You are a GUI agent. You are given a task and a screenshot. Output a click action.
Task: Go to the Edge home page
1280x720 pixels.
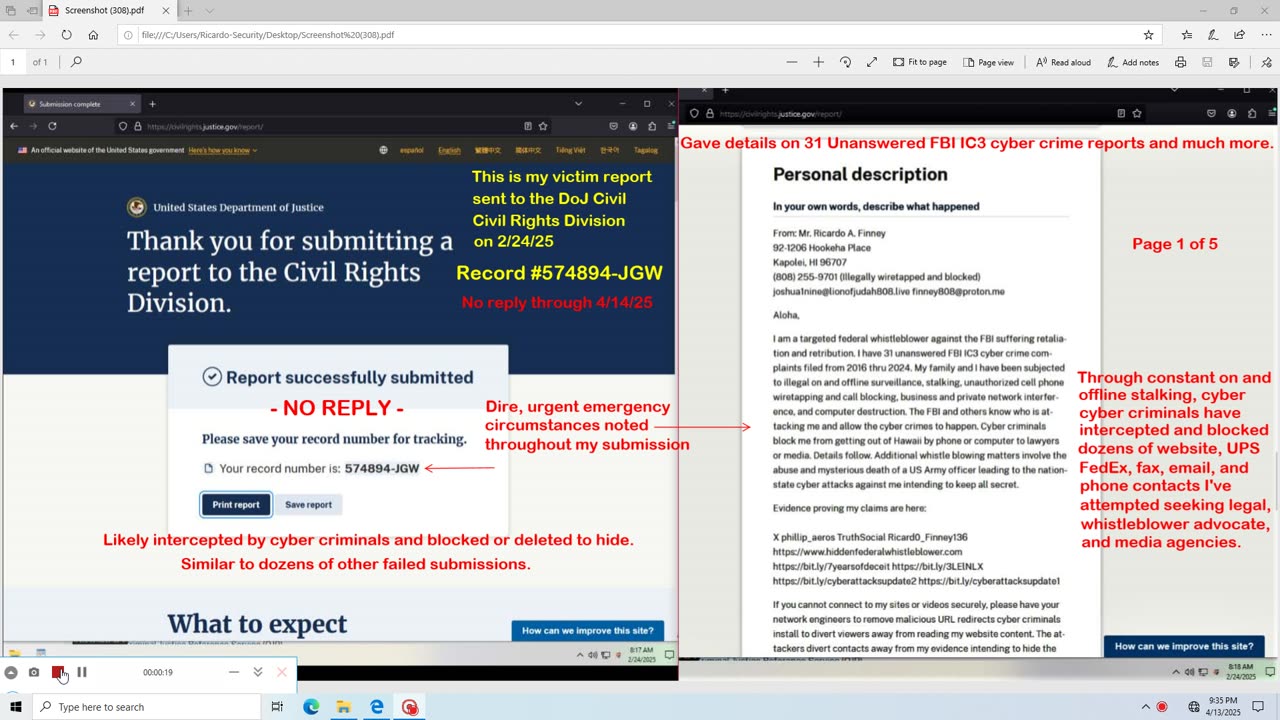[x=93, y=34]
